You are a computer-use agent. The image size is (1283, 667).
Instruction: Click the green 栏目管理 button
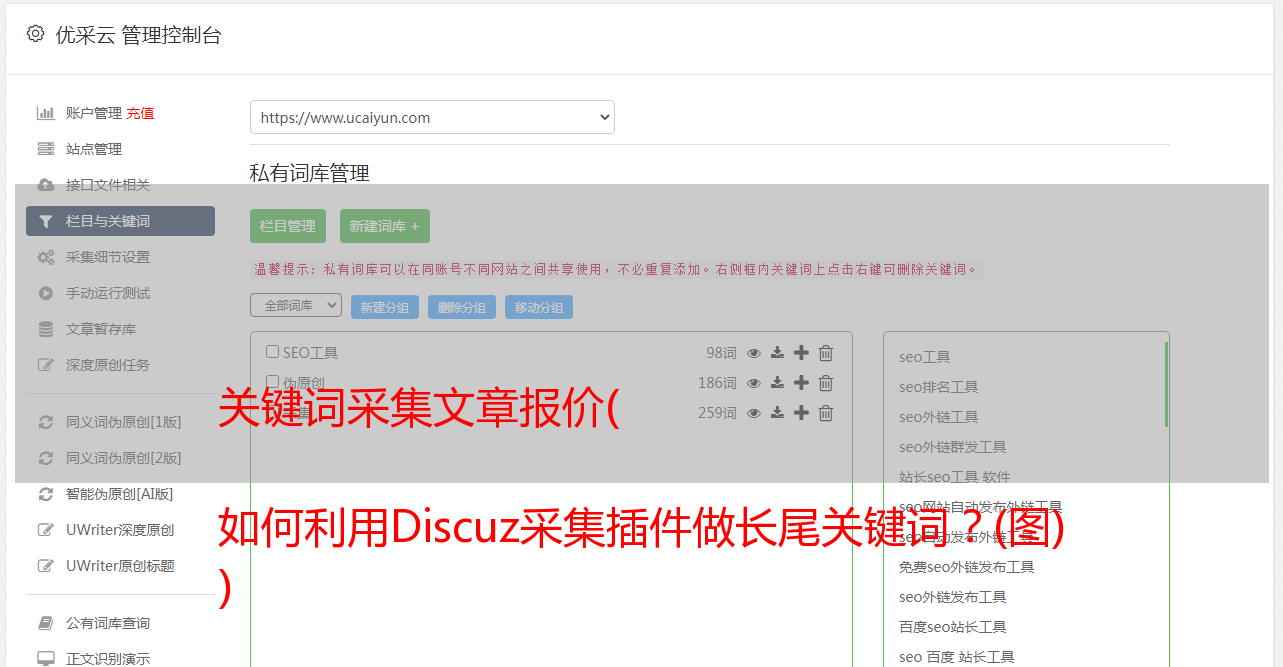click(x=288, y=226)
